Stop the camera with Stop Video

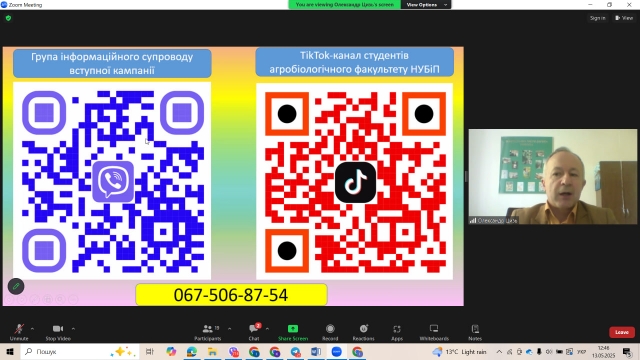58,332
